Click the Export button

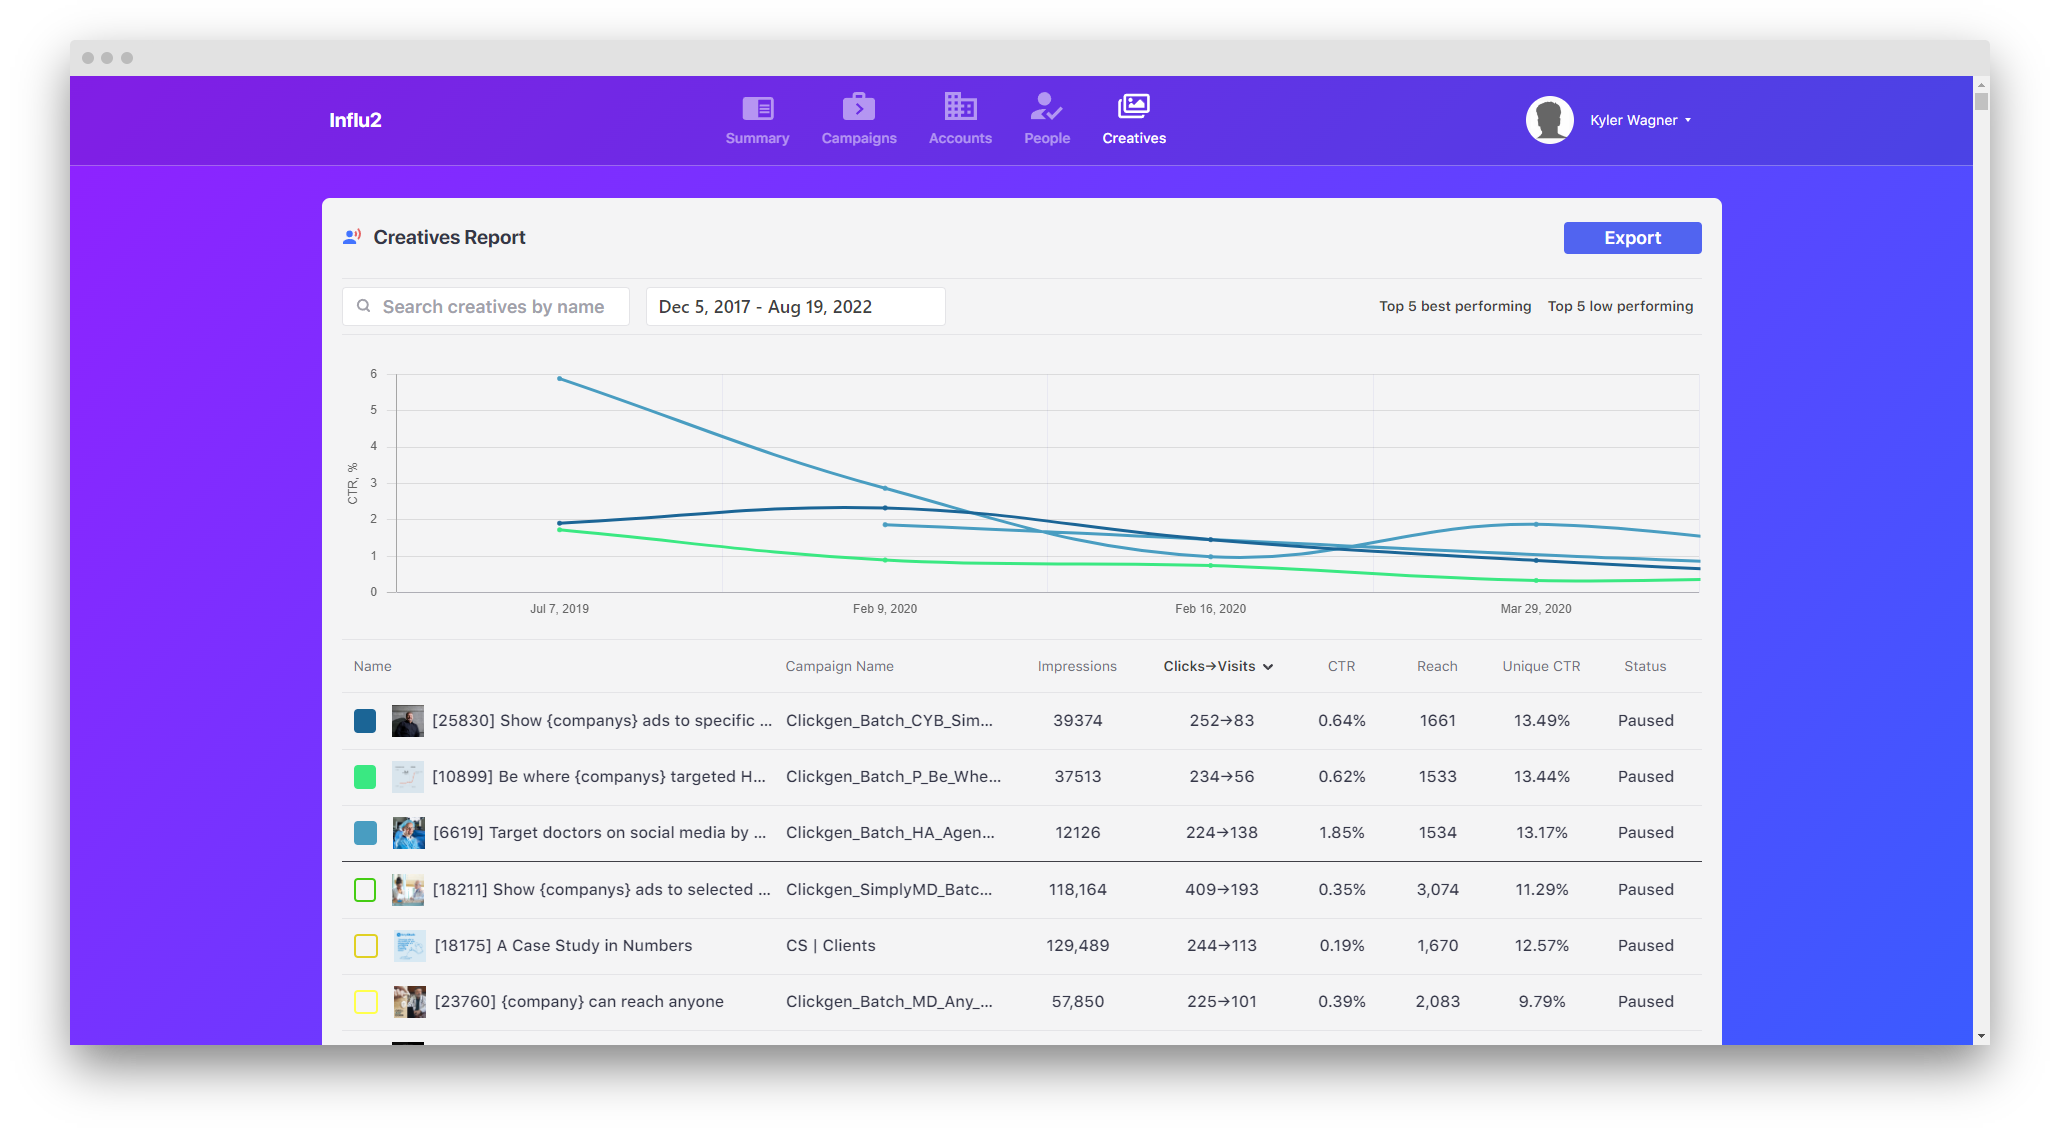[x=1632, y=238]
